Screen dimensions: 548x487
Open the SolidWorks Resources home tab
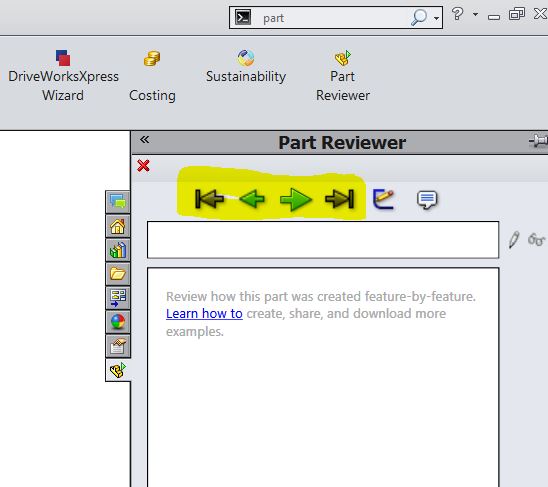click(118, 226)
